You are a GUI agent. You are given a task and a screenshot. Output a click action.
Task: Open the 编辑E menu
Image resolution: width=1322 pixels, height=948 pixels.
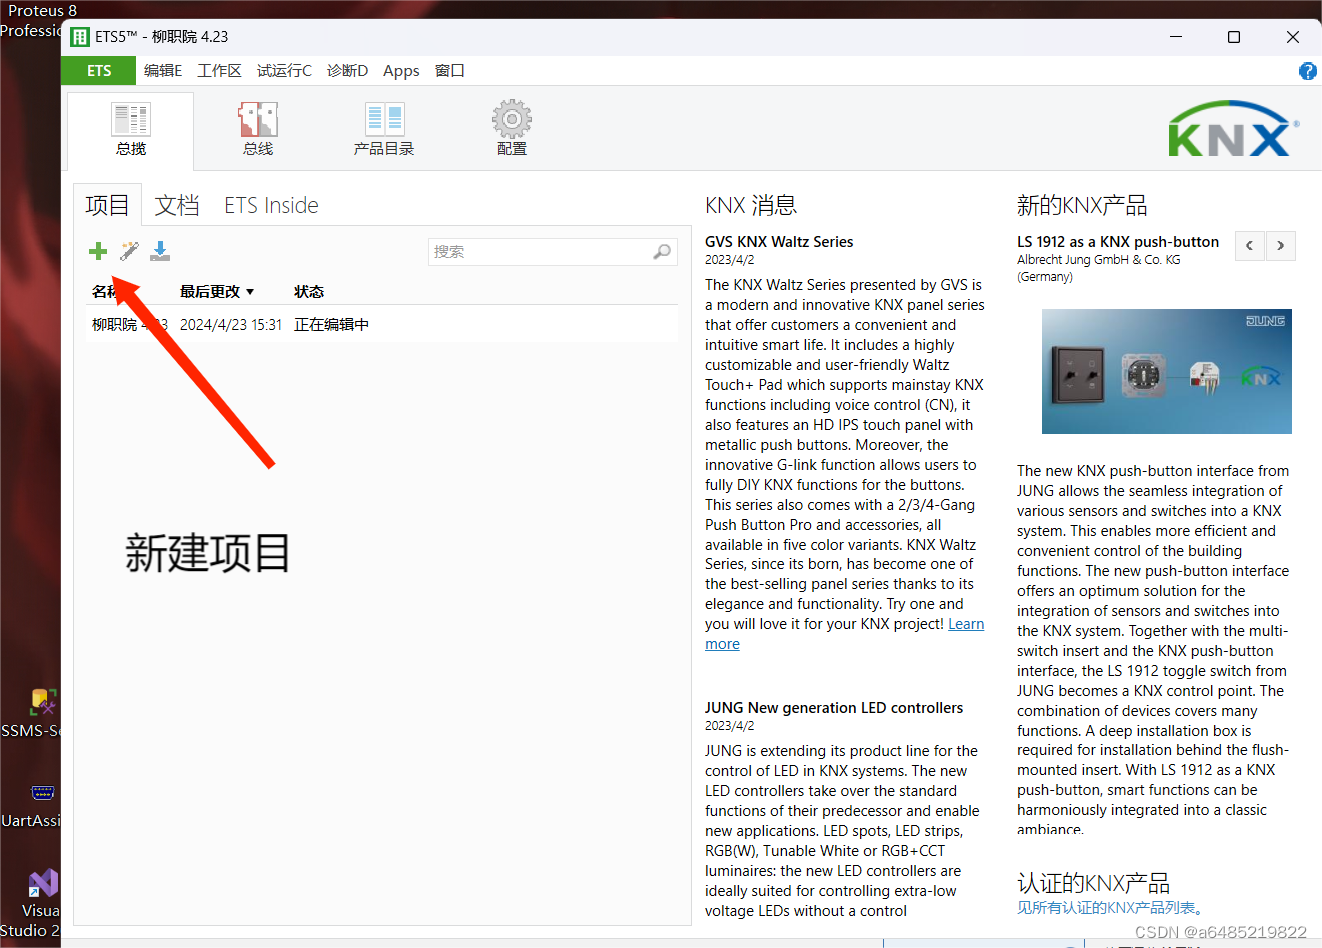coord(163,71)
